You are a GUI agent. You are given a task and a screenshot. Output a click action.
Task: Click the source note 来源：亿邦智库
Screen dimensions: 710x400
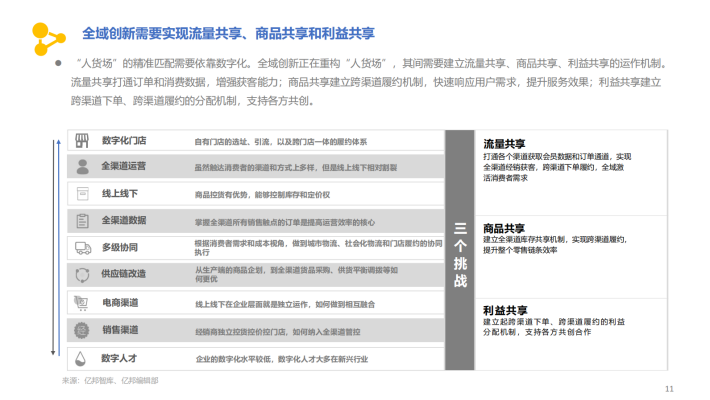tap(110, 380)
